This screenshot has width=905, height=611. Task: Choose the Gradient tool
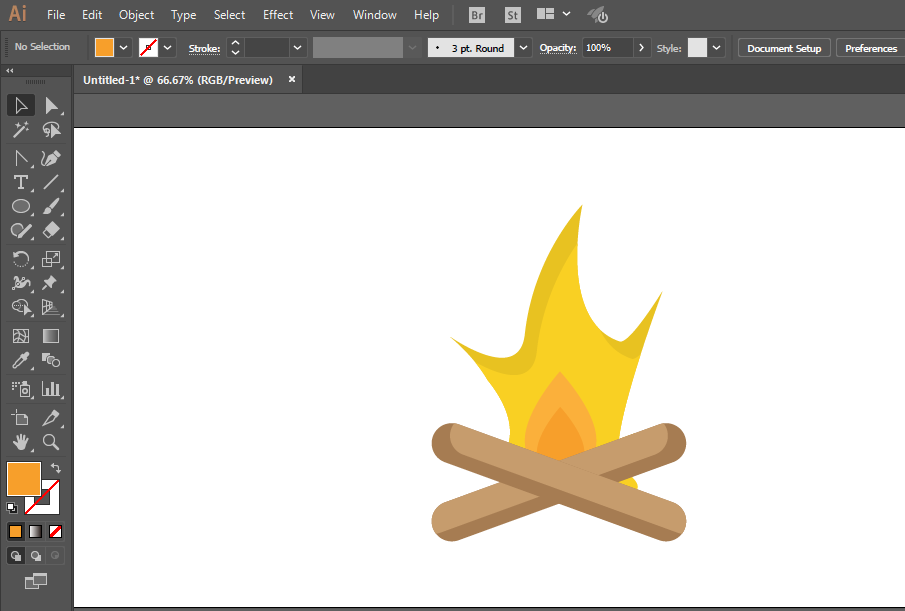51,336
